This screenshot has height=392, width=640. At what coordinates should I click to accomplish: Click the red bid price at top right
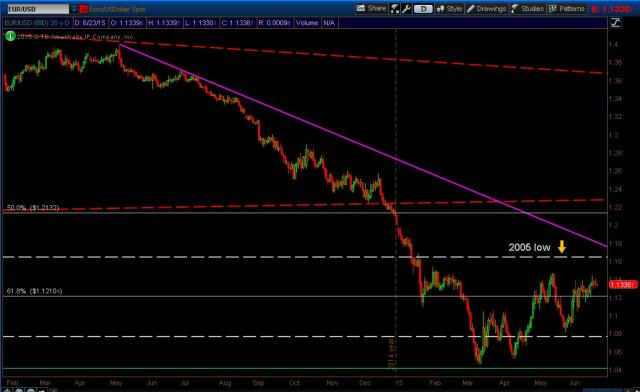(611, 9)
